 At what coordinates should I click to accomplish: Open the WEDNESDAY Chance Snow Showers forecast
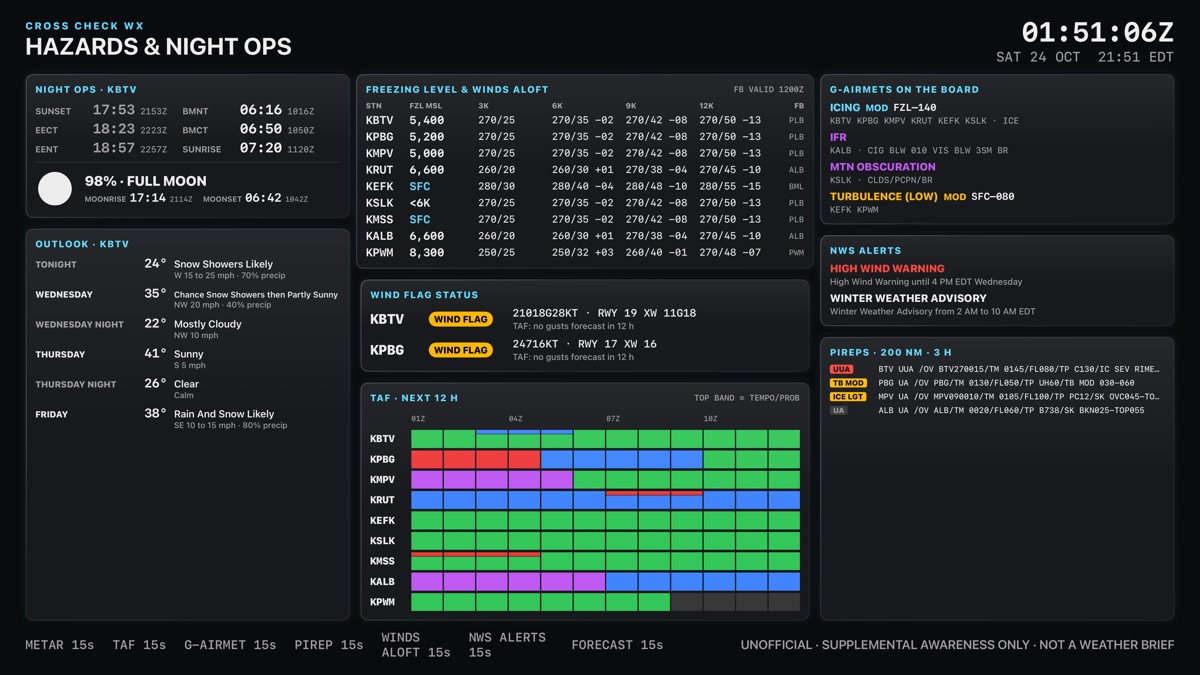(x=188, y=299)
